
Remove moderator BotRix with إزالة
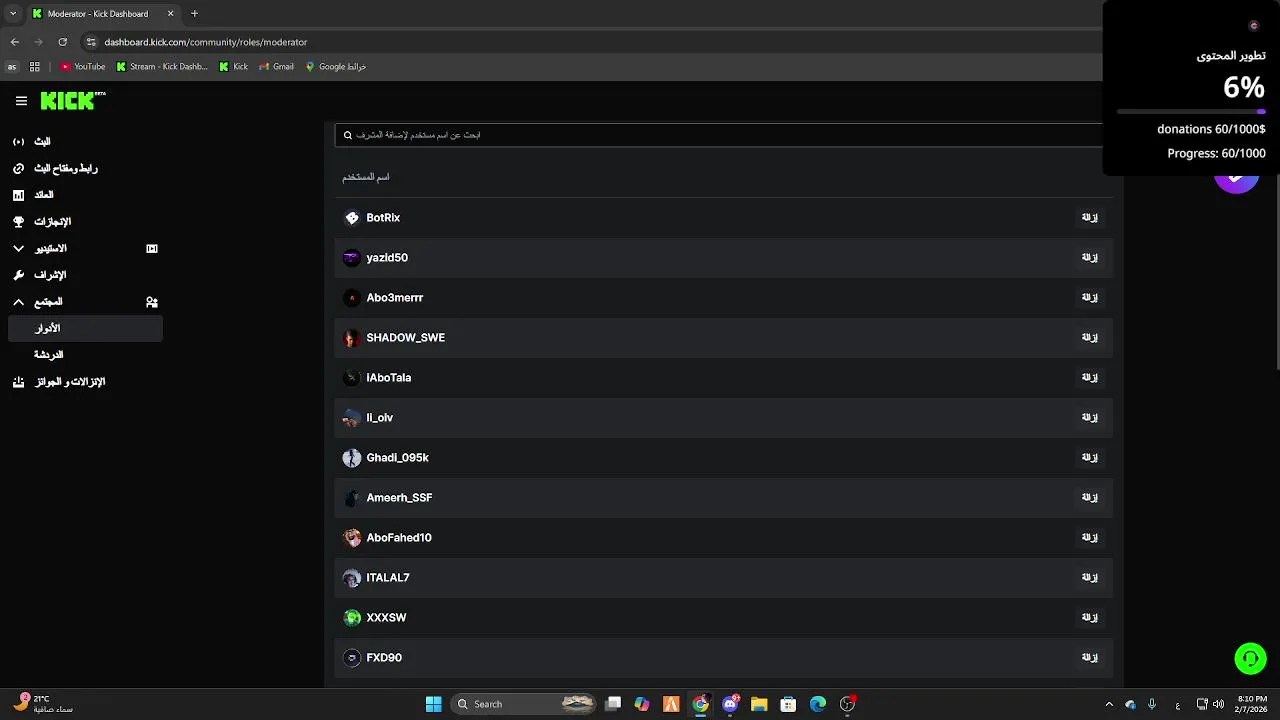tap(1090, 217)
